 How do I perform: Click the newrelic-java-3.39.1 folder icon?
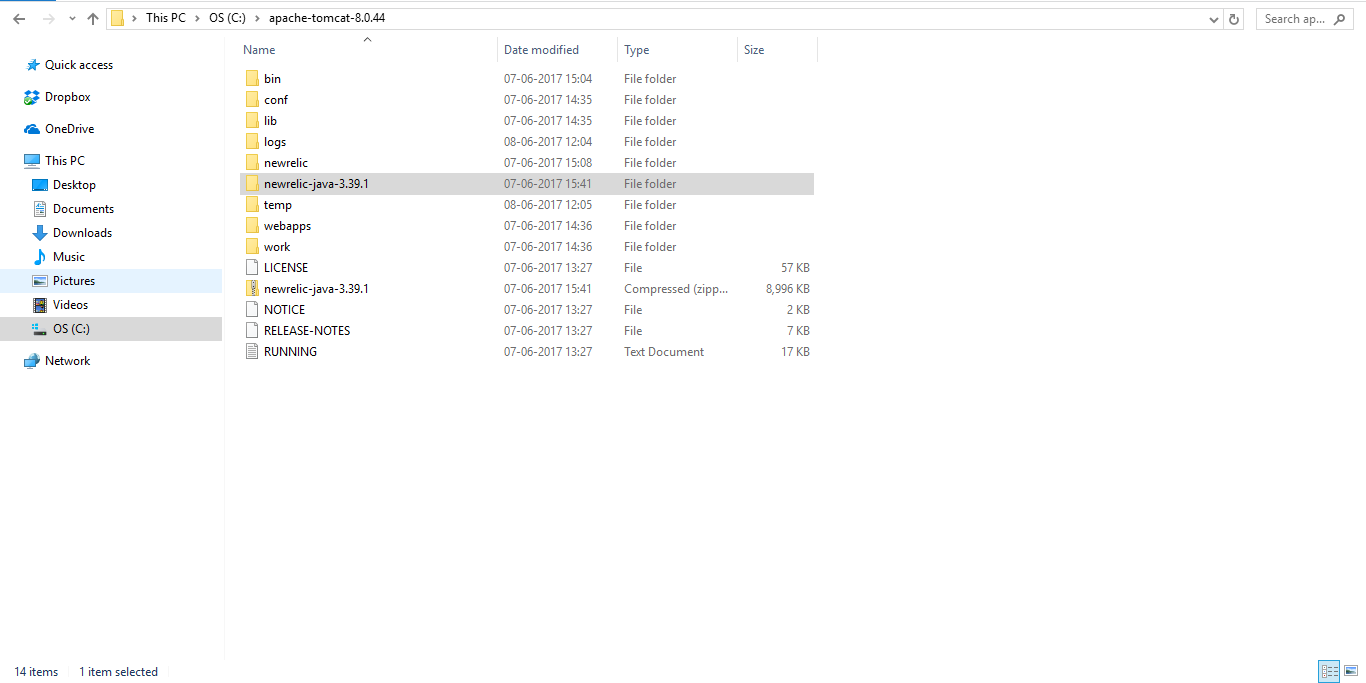click(x=252, y=184)
